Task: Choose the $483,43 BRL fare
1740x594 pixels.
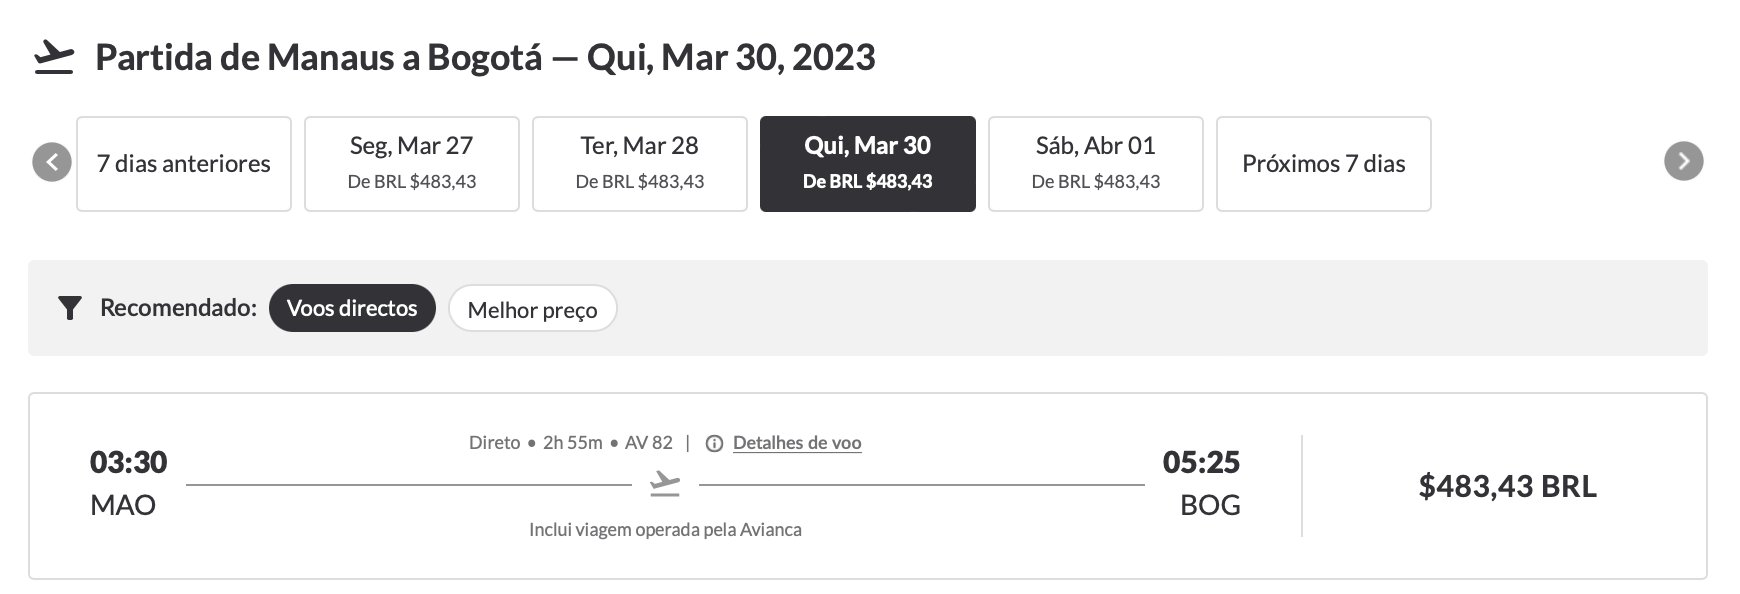Action: (x=1507, y=486)
